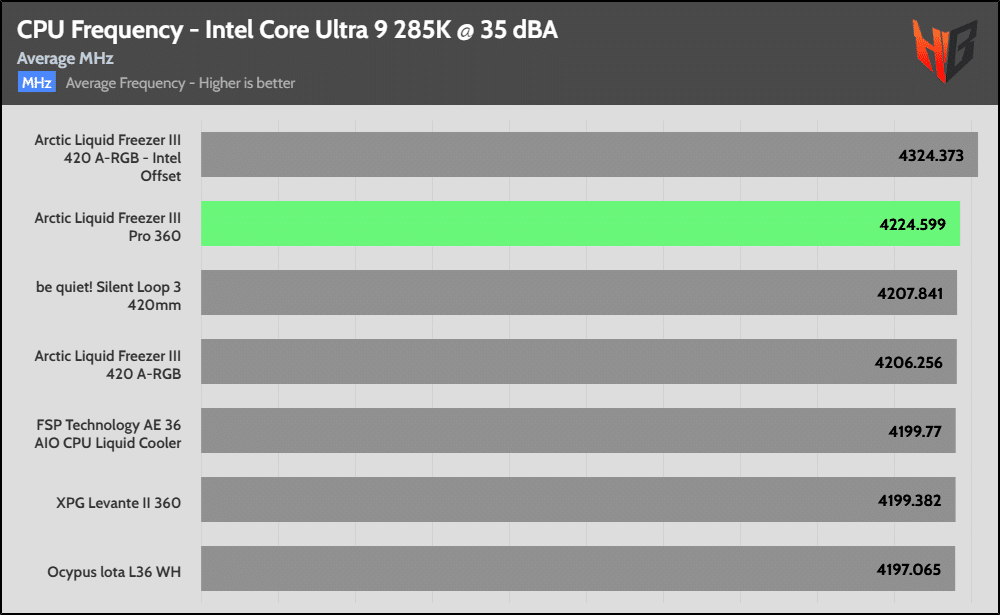Click the 4324.373 value on the top bar
Image resolution: width=1000 pixels, height=615 pixels.
coord(930,155)
